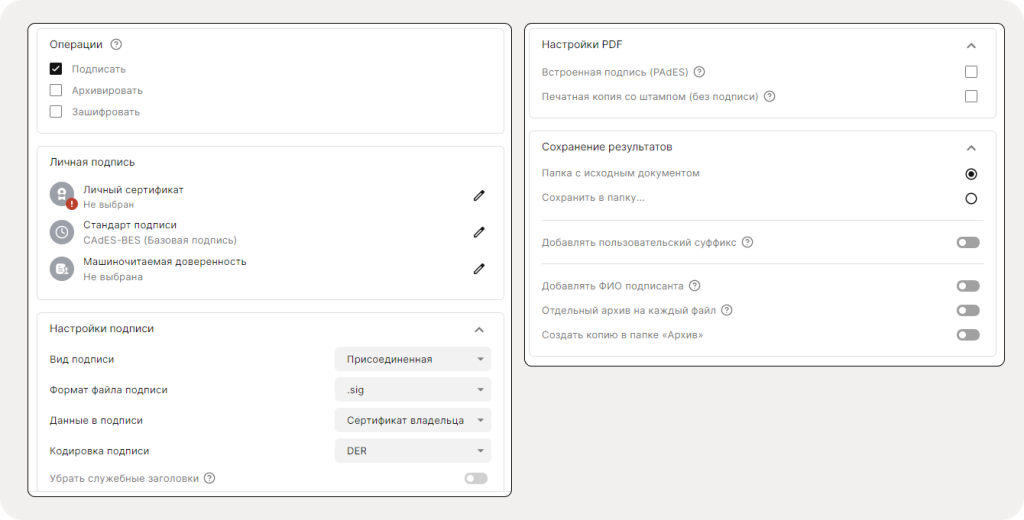
Task: Open the Вид подписи dropdown
Action: 413,359
